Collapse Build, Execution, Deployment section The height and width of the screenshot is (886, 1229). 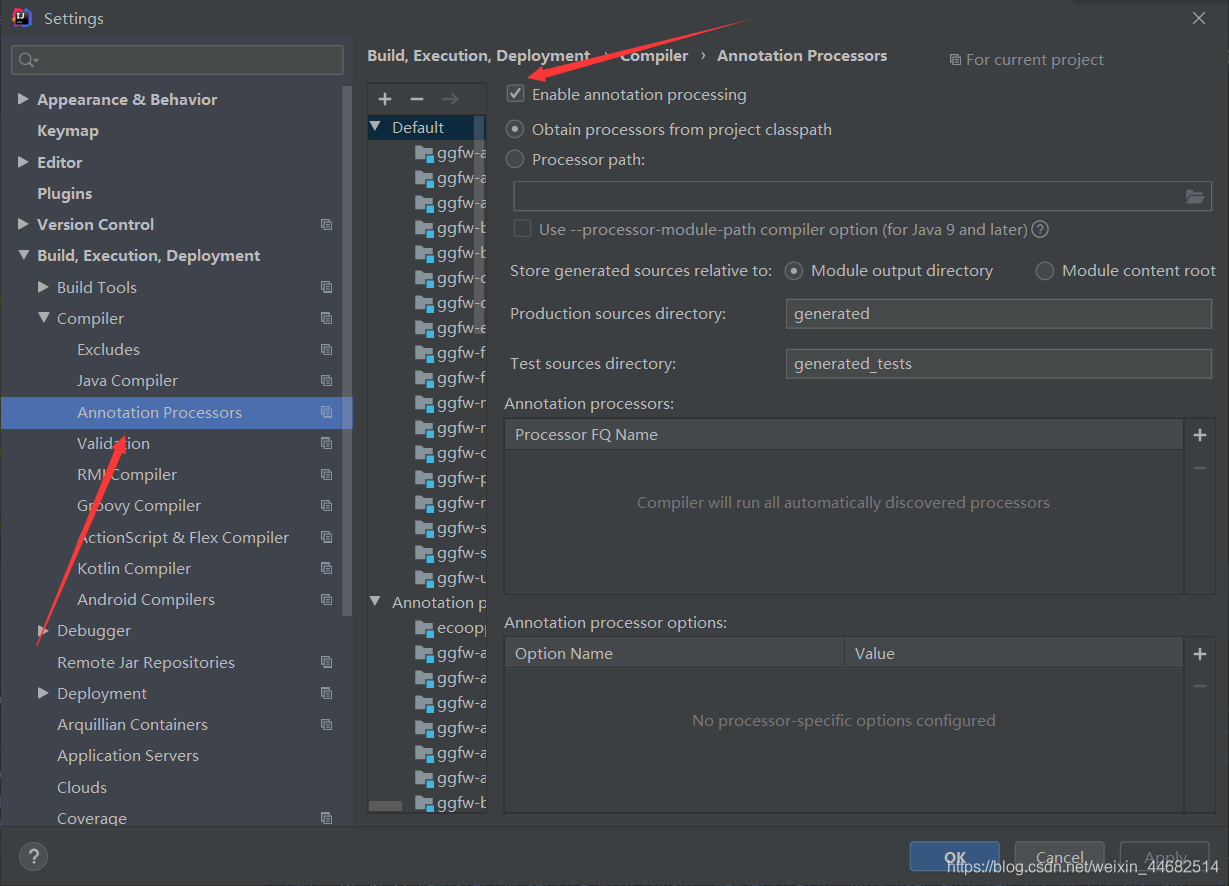coord(23,256)
